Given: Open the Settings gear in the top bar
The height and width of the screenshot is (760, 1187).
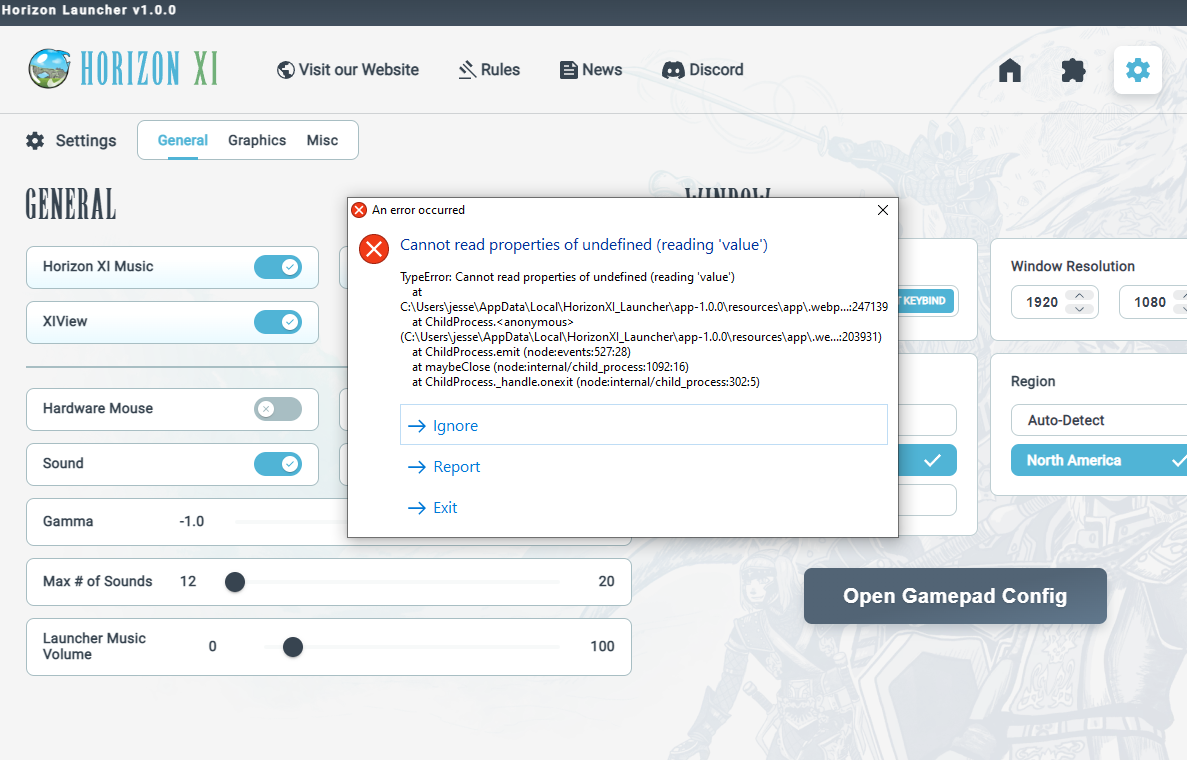Looking at the screenshot, I should pyautogui.click(x=1137, y=70).
